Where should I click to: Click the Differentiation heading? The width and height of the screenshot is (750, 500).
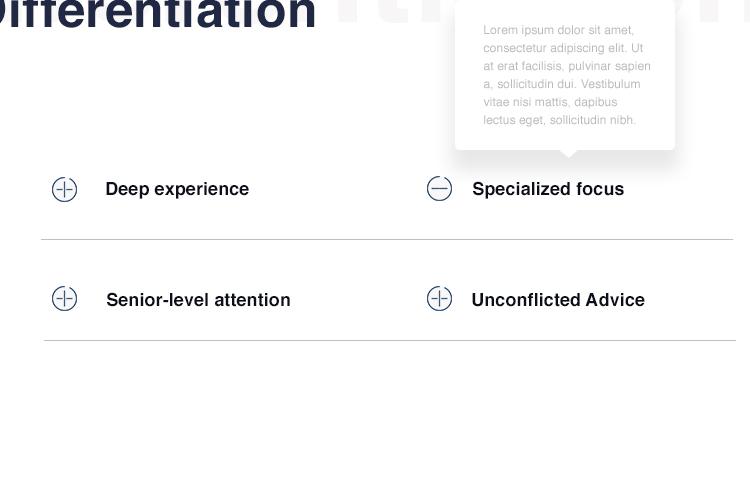[x=153, y=14]
